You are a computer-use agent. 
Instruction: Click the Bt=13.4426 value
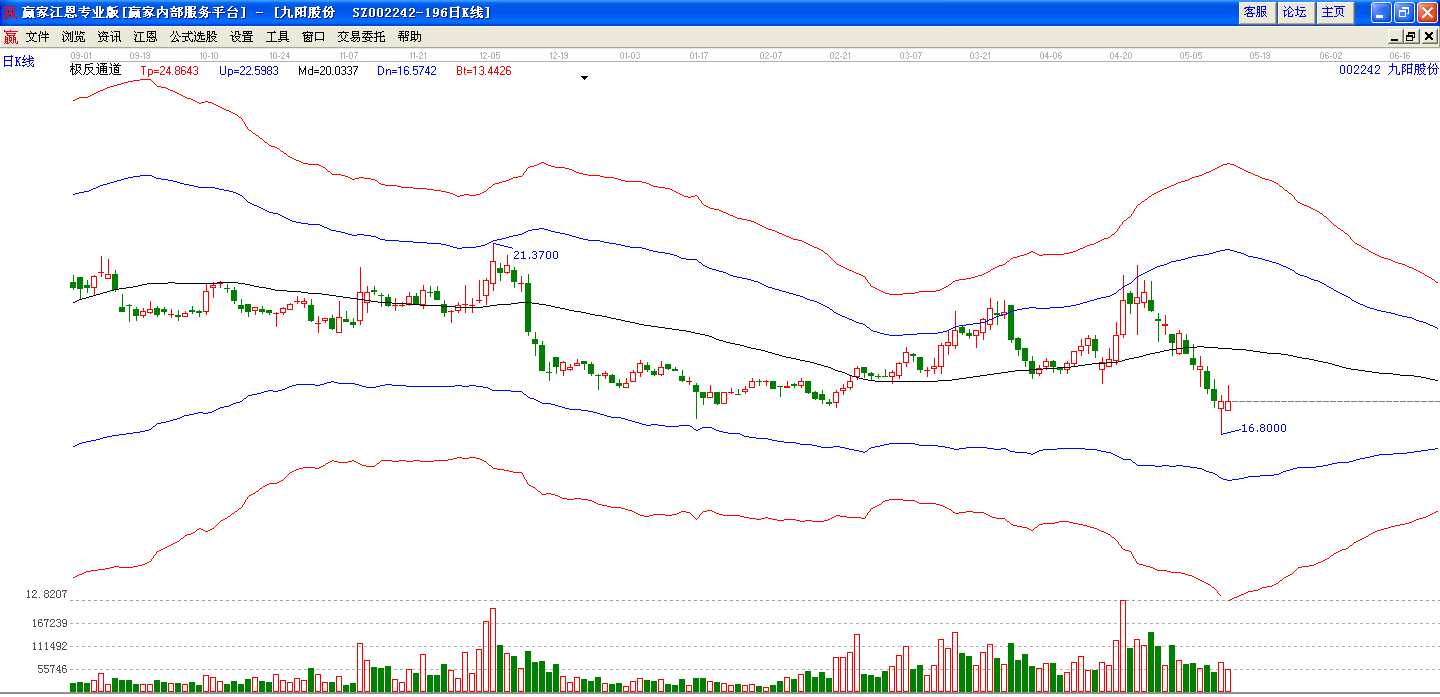[484, 71]
